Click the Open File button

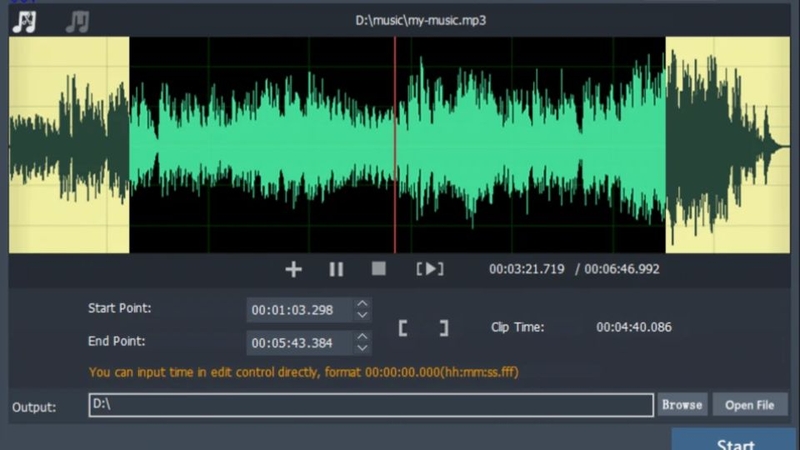pos(749,405)
